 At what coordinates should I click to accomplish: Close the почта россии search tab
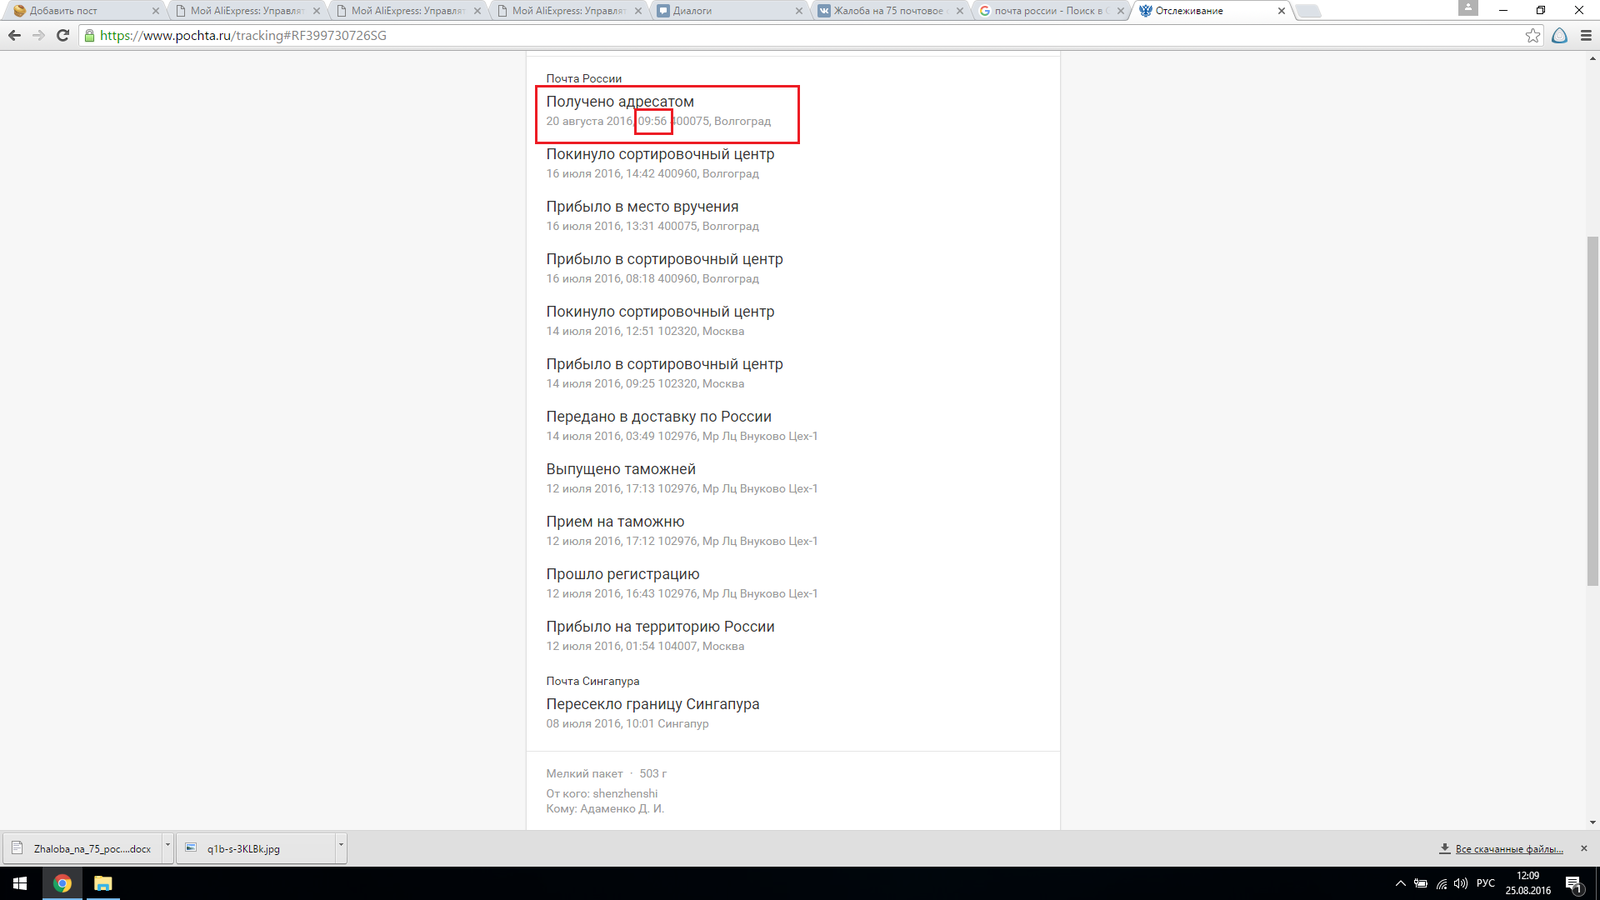tap(1121, 11)
